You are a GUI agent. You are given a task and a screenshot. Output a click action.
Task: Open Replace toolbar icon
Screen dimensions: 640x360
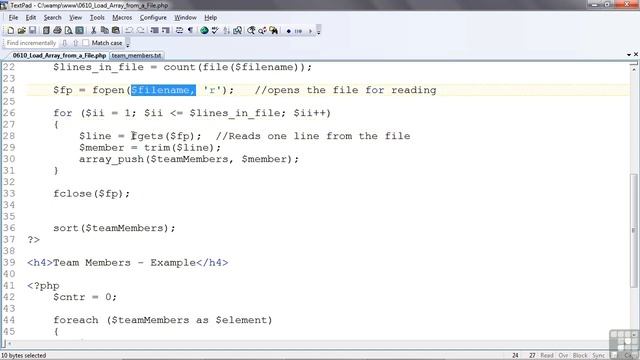click(x=262, y=31)
